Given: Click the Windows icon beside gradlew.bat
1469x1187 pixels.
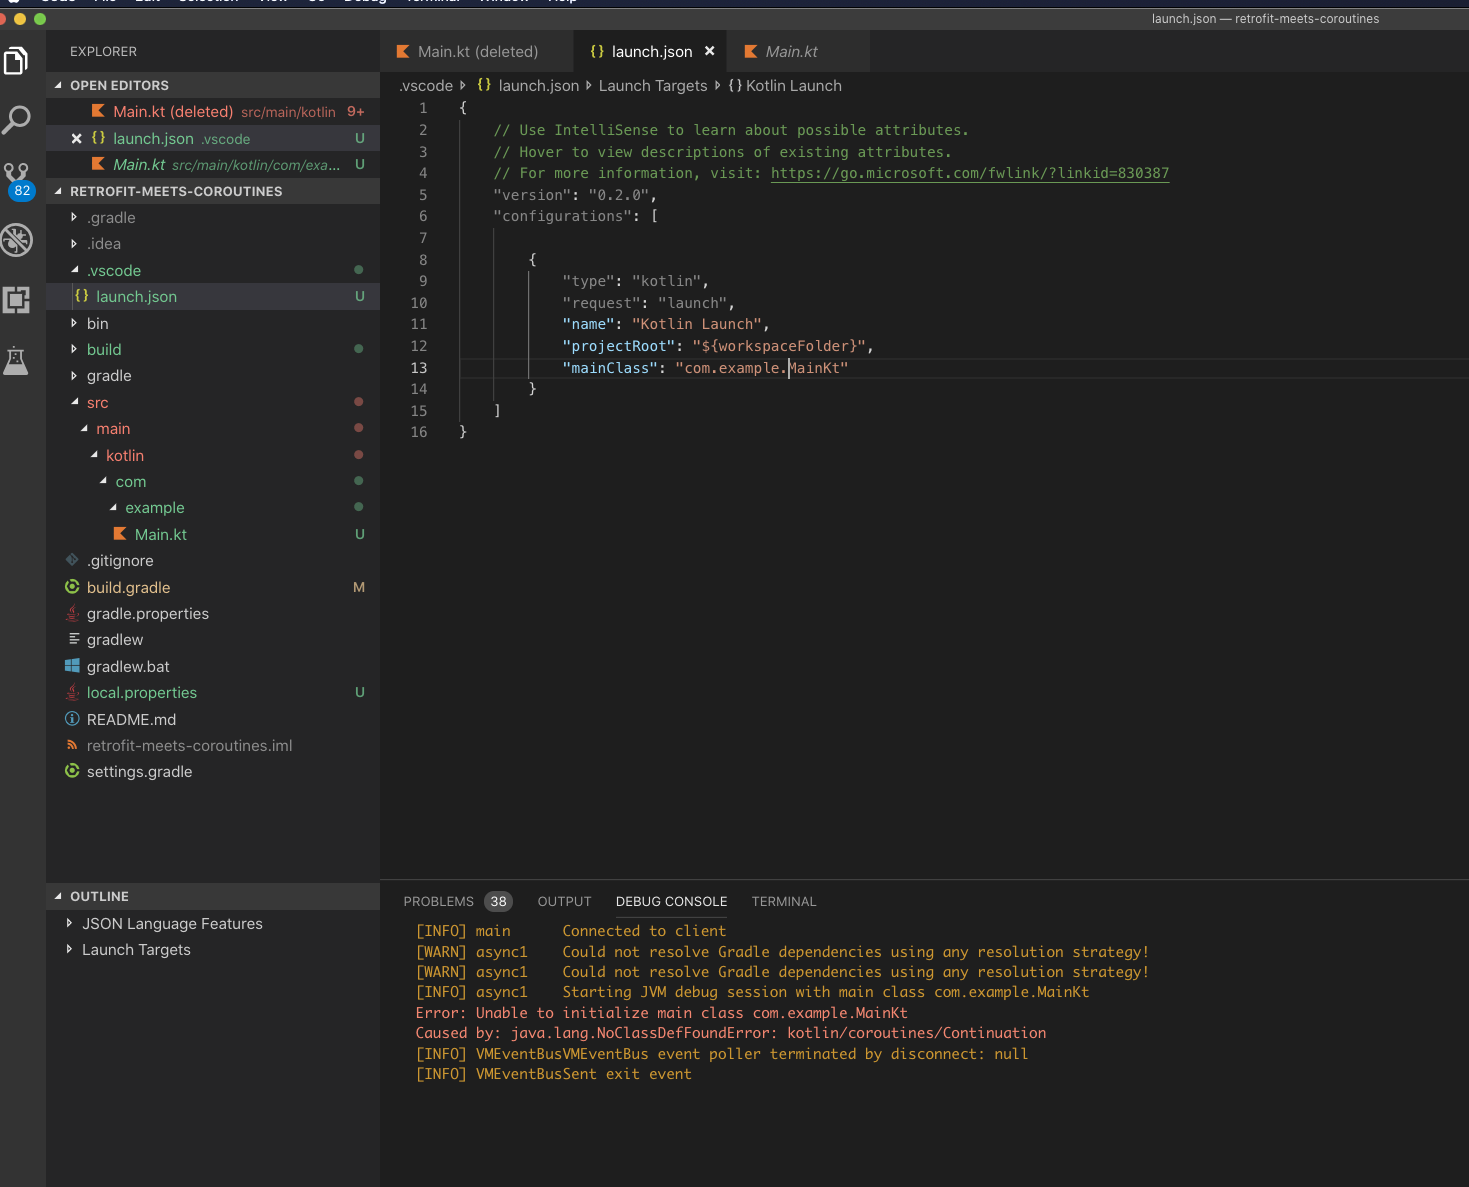Looking at the screenshot, I should point(72,666).
